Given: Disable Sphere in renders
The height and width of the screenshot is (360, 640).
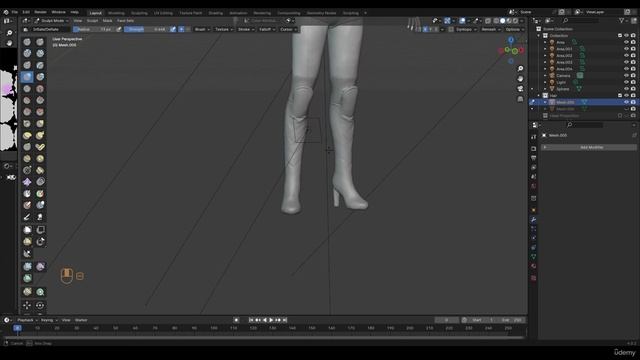Looking at the screenshot, I should pos(633,89).
